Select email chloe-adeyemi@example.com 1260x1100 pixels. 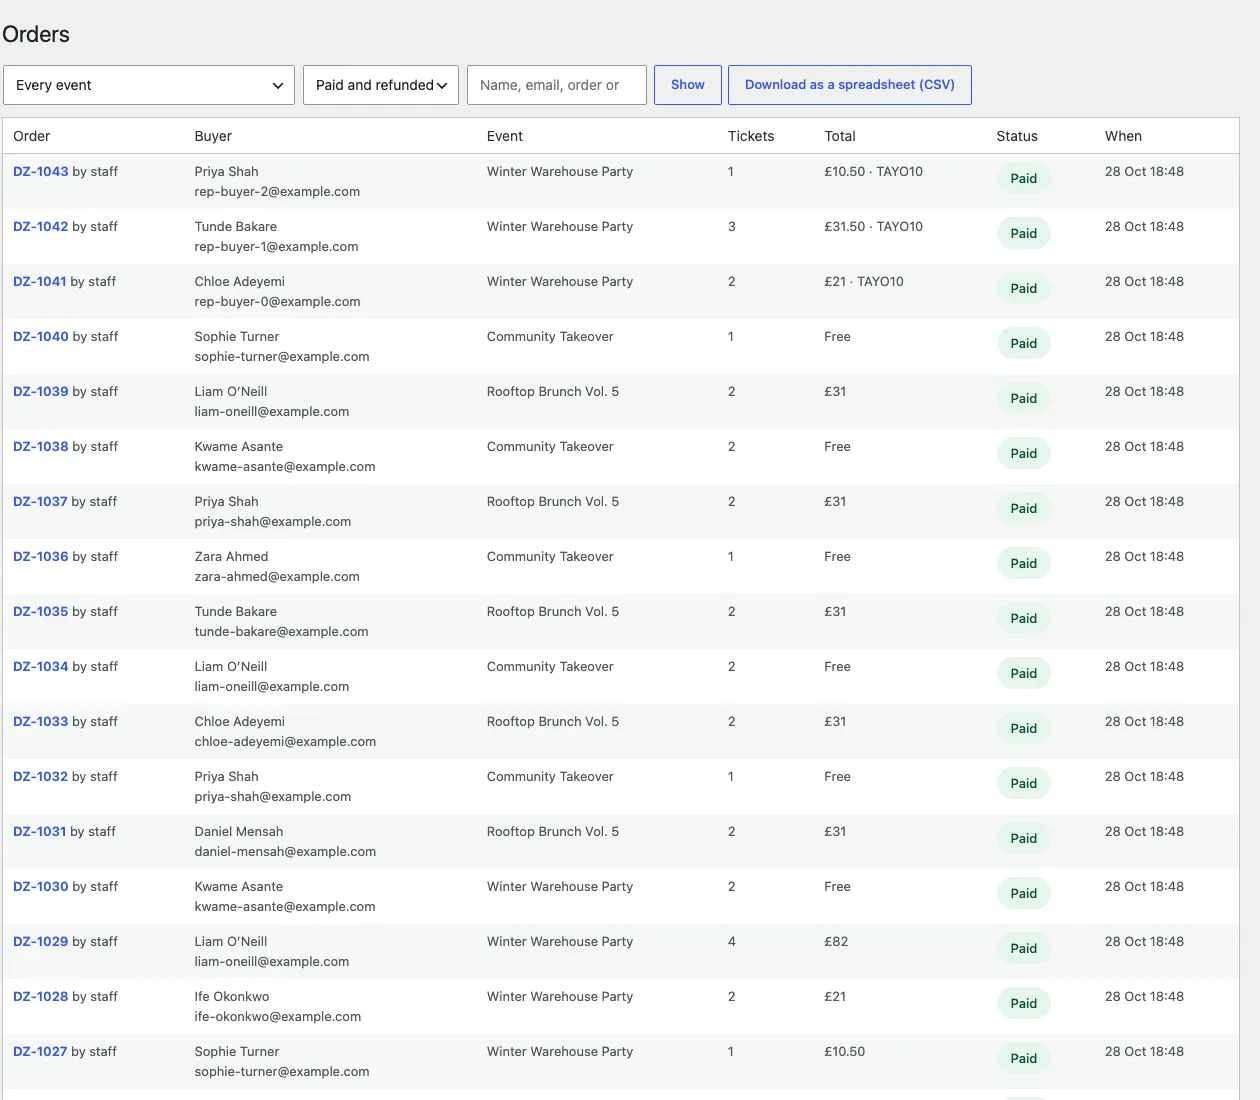click(285, 742)
